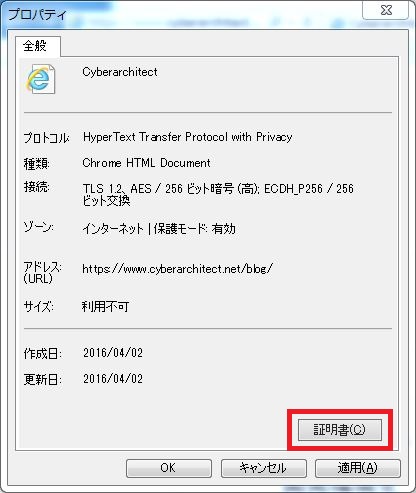This screenshot has width=416, height=493.
Task: Click the HyperText Transfer Protocol value
Action: (187, 137)
